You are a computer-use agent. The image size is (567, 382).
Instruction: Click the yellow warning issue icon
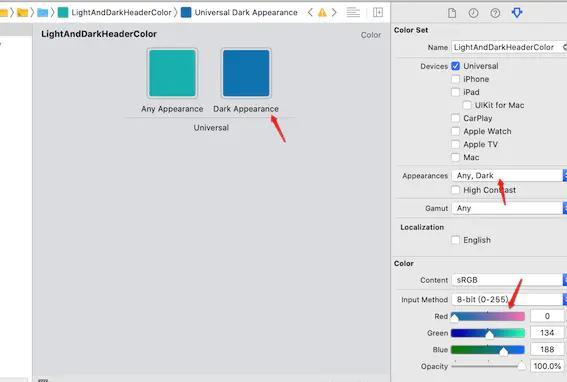[322, 13]
